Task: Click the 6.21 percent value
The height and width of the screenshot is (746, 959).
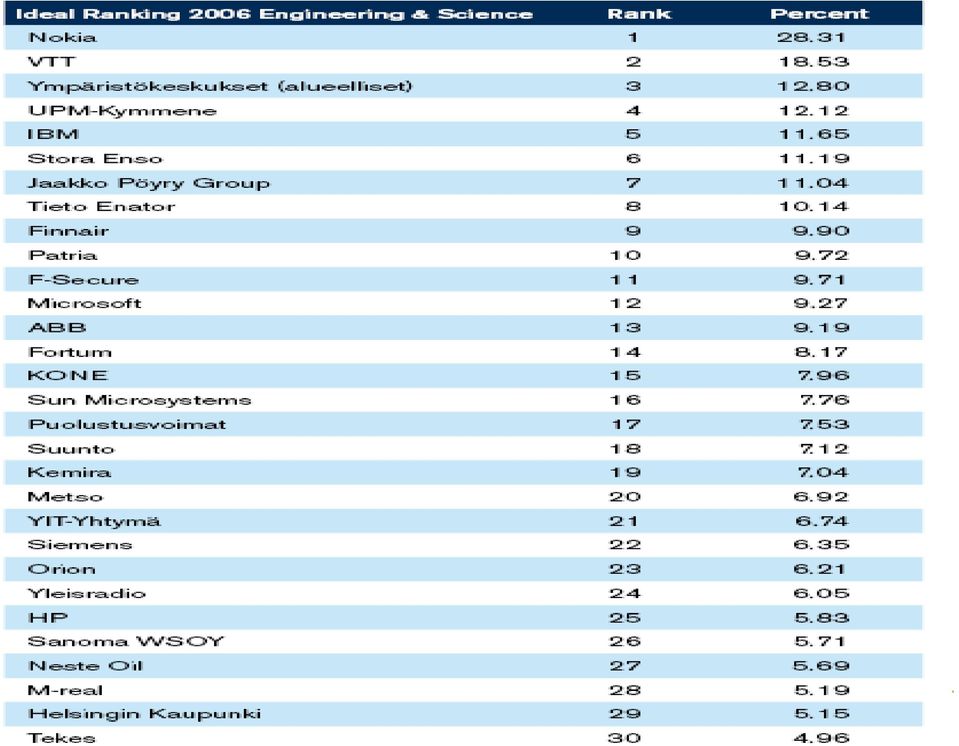Action: [x=820, y=569]
